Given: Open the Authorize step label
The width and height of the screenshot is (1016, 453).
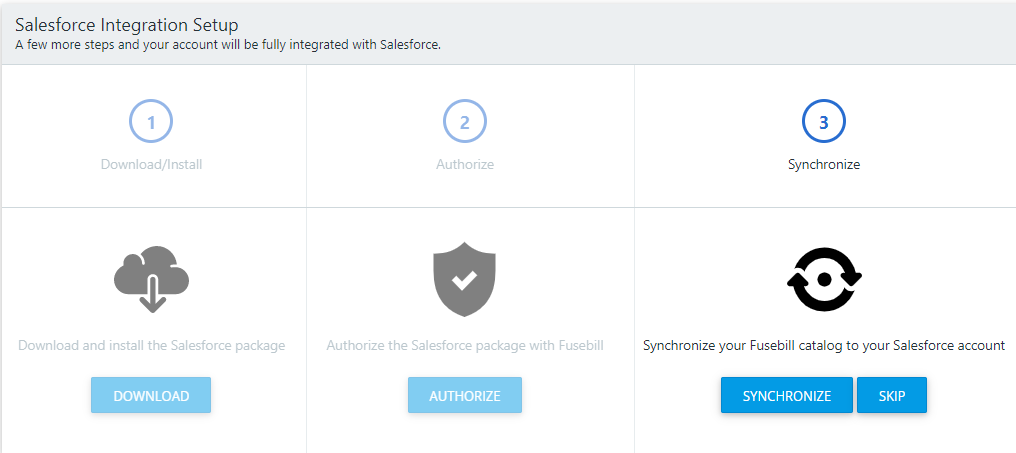Looking at the screenshot, I should [x=465, y=165].
